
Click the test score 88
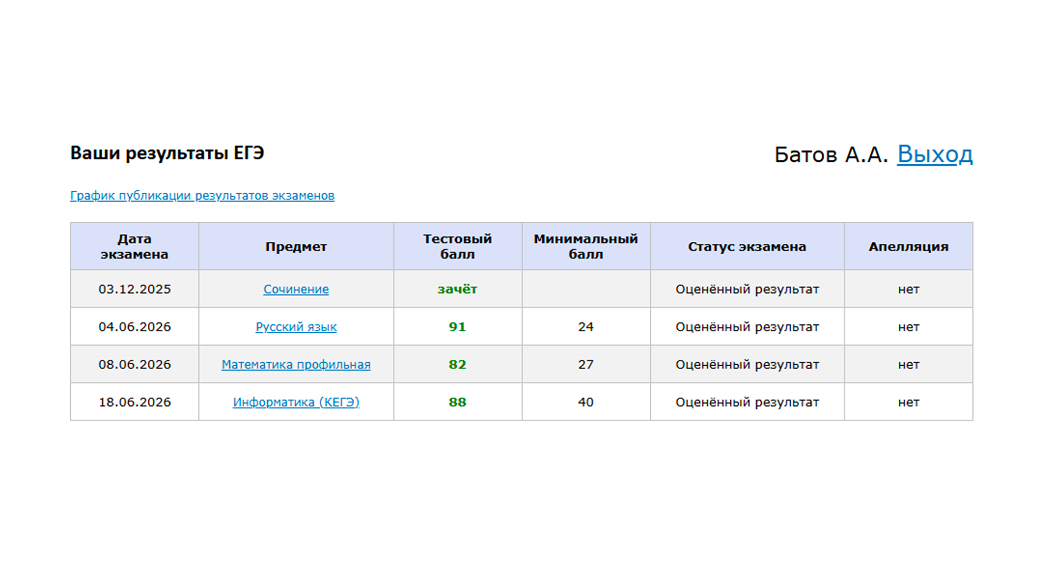coord(458,402)
